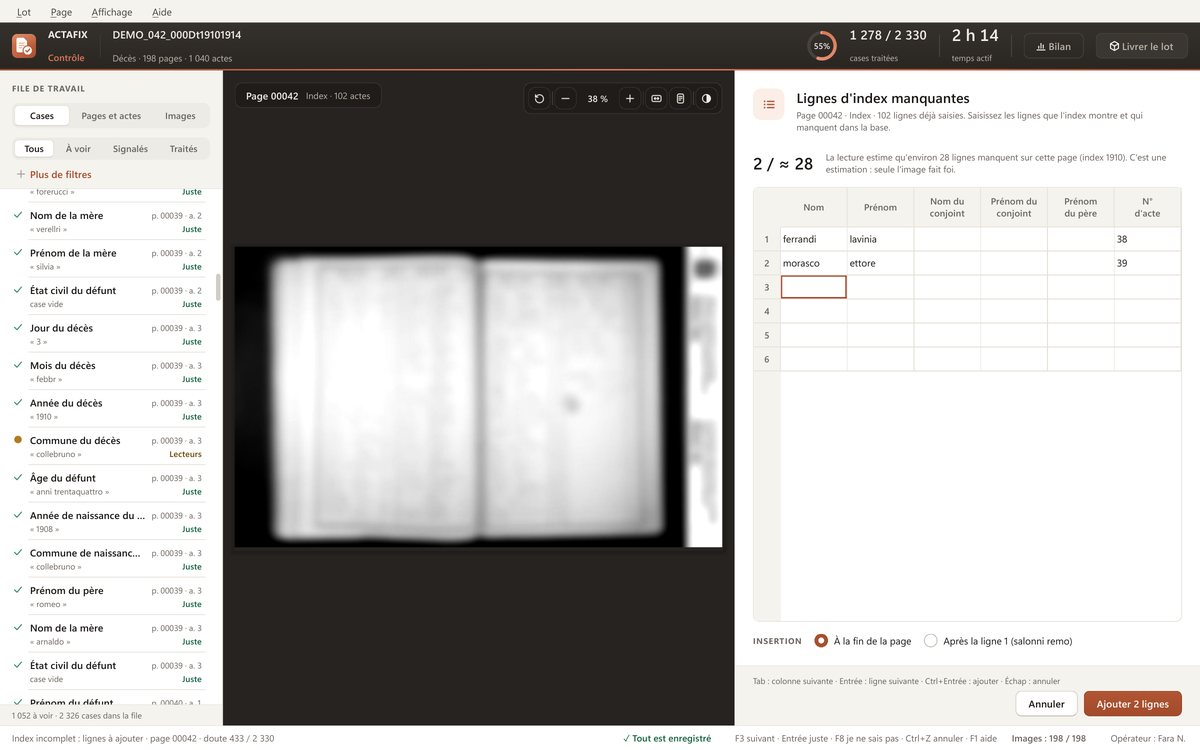The width and height of the screenshot is (1200, 750).
Task: Click the cell containing ferrandi
Action: click(x=814, y=239)
